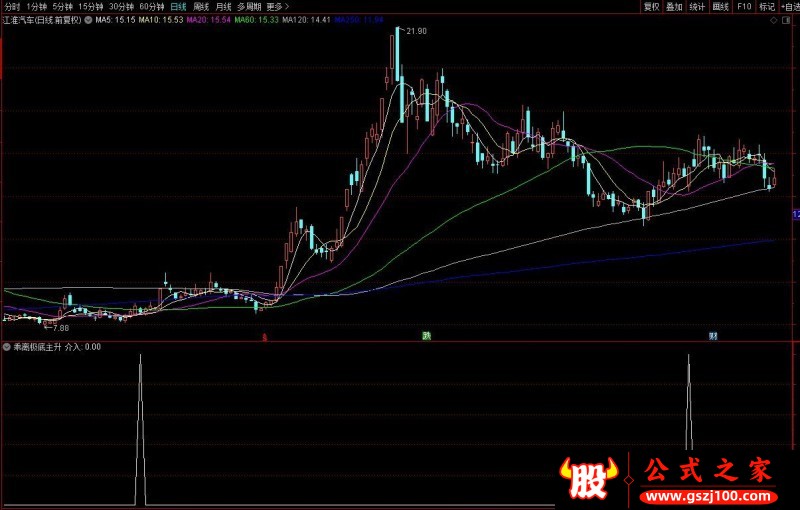
Task: Open the 多周期 multi-period view
Action: point(250,6)
